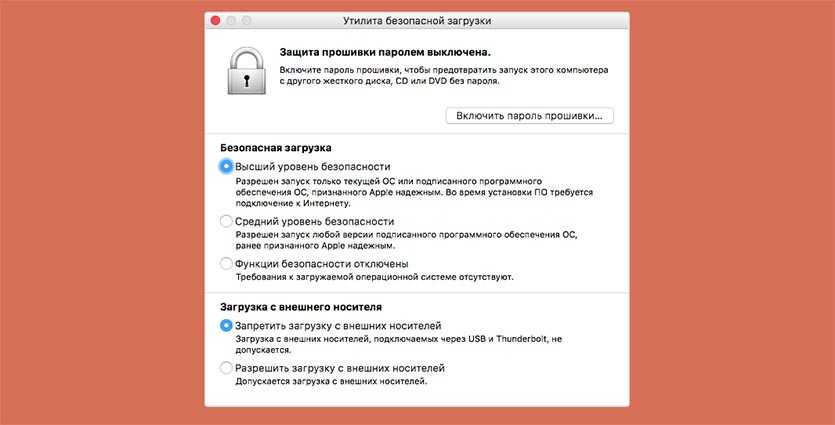
Task: Click the "Защита прошивки паролем выключена." heading
Action: click(386, 50)
